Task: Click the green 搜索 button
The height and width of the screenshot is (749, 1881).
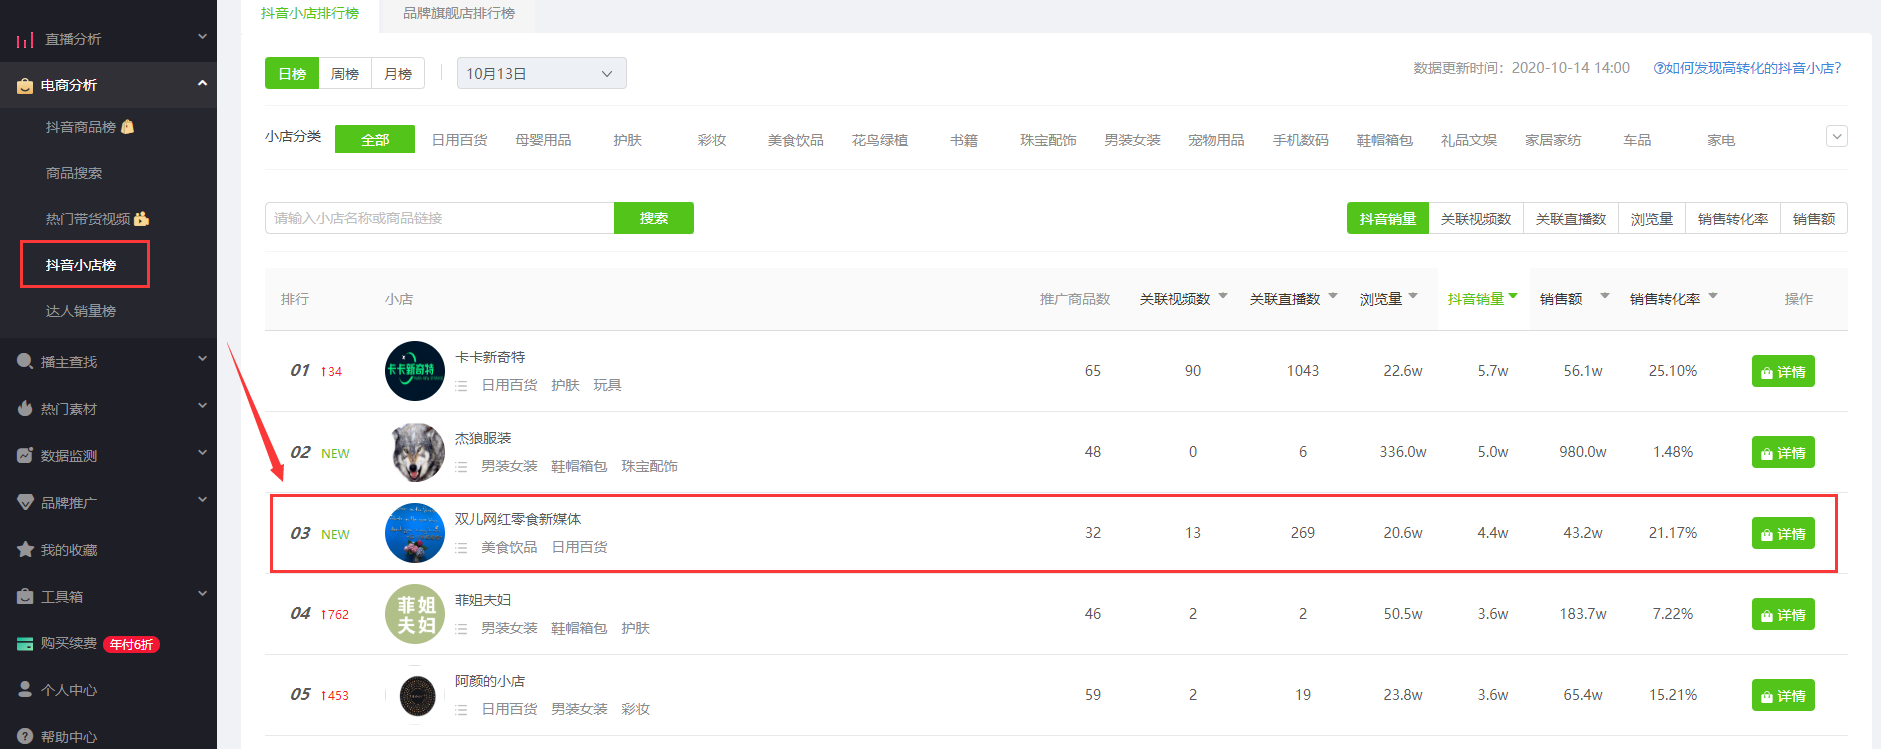Action: point(654,218)
